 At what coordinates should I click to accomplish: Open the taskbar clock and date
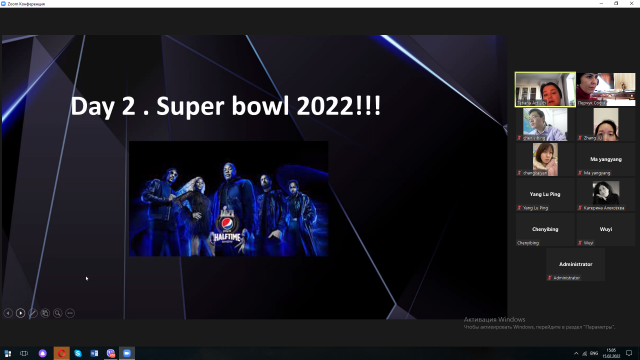611,353
